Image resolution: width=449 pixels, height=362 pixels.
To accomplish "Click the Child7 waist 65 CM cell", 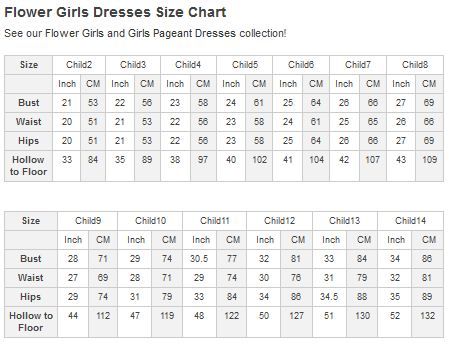I will (x=373, y=122).
